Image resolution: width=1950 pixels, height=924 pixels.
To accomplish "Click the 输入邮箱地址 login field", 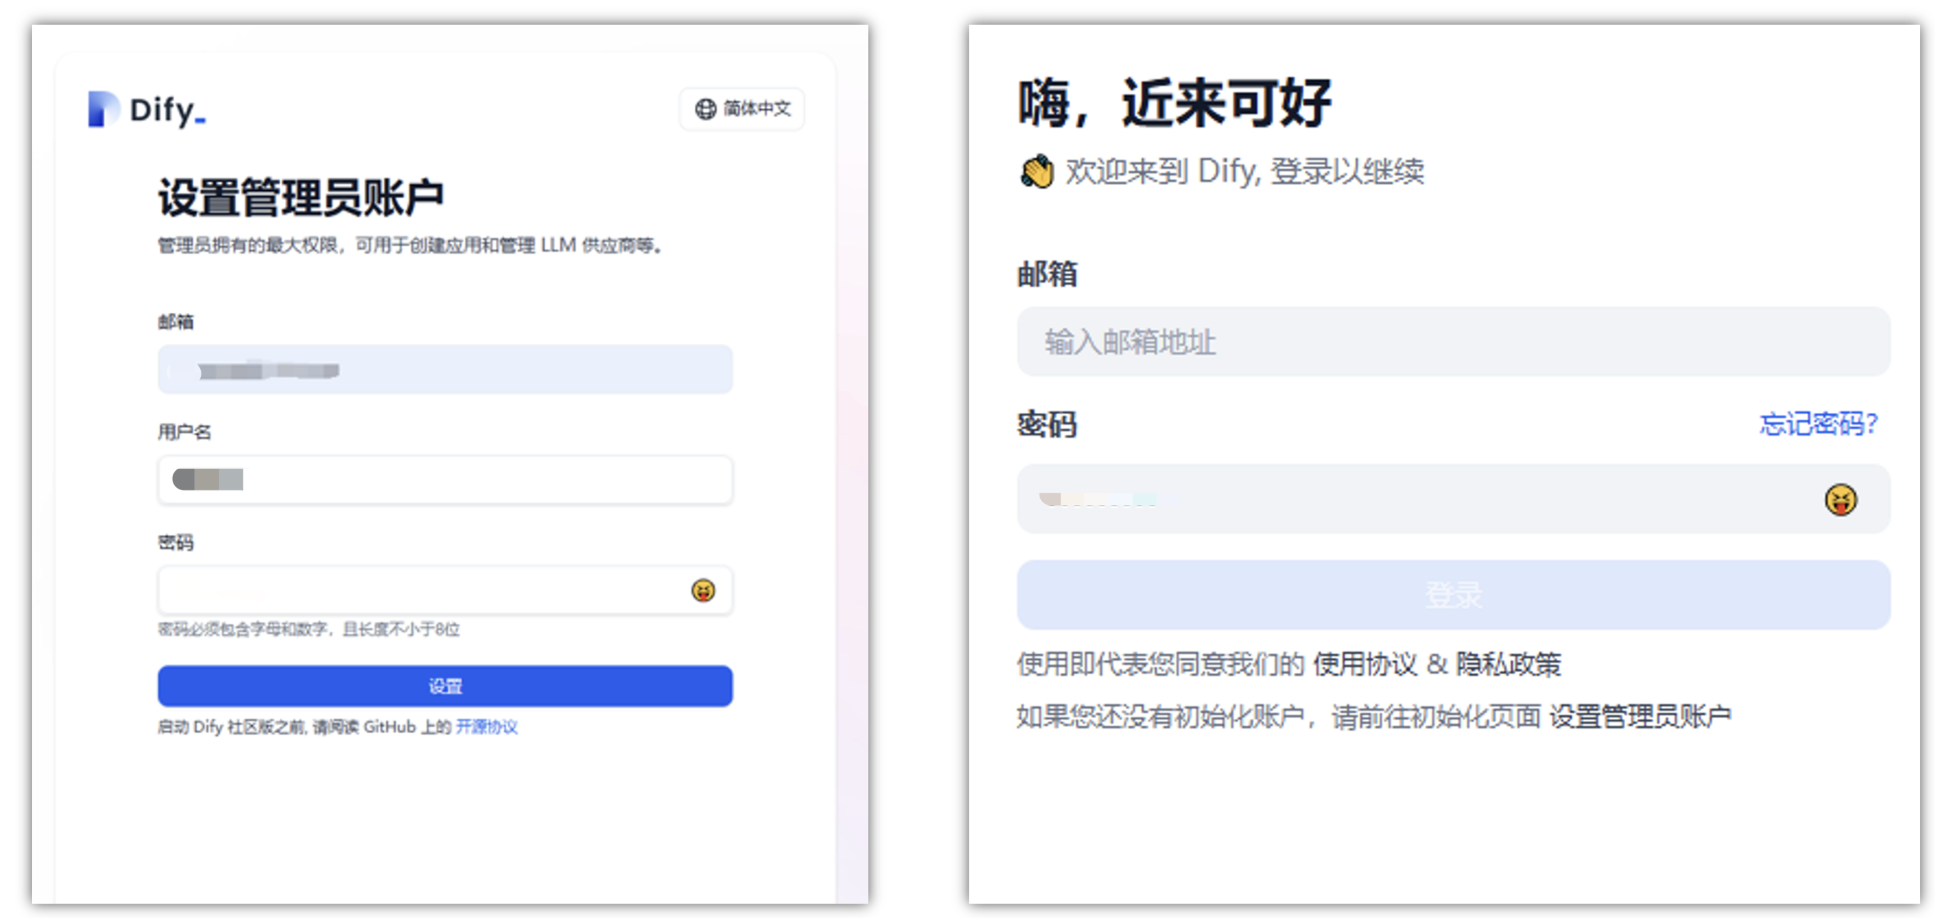I will pyautogui.click(x=1453, y=343).
